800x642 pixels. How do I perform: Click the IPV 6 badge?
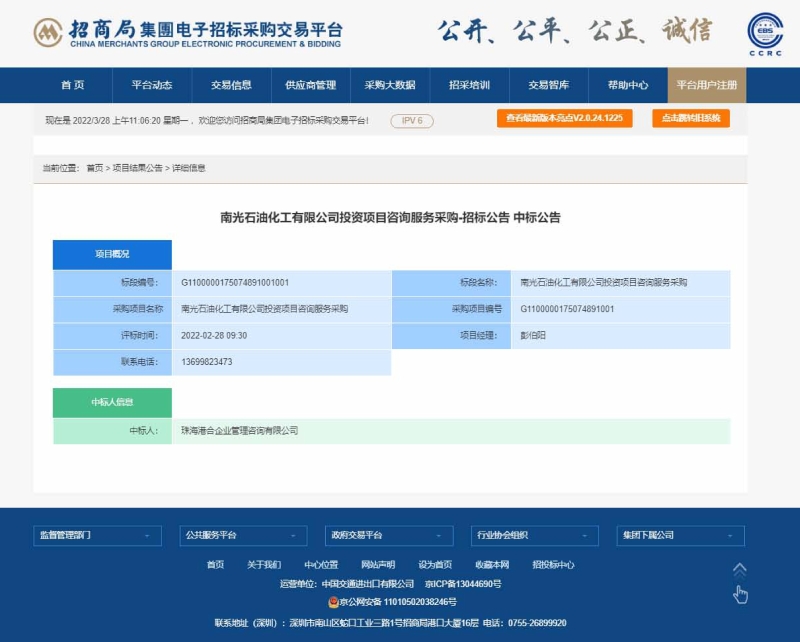[x=412, y=120]
